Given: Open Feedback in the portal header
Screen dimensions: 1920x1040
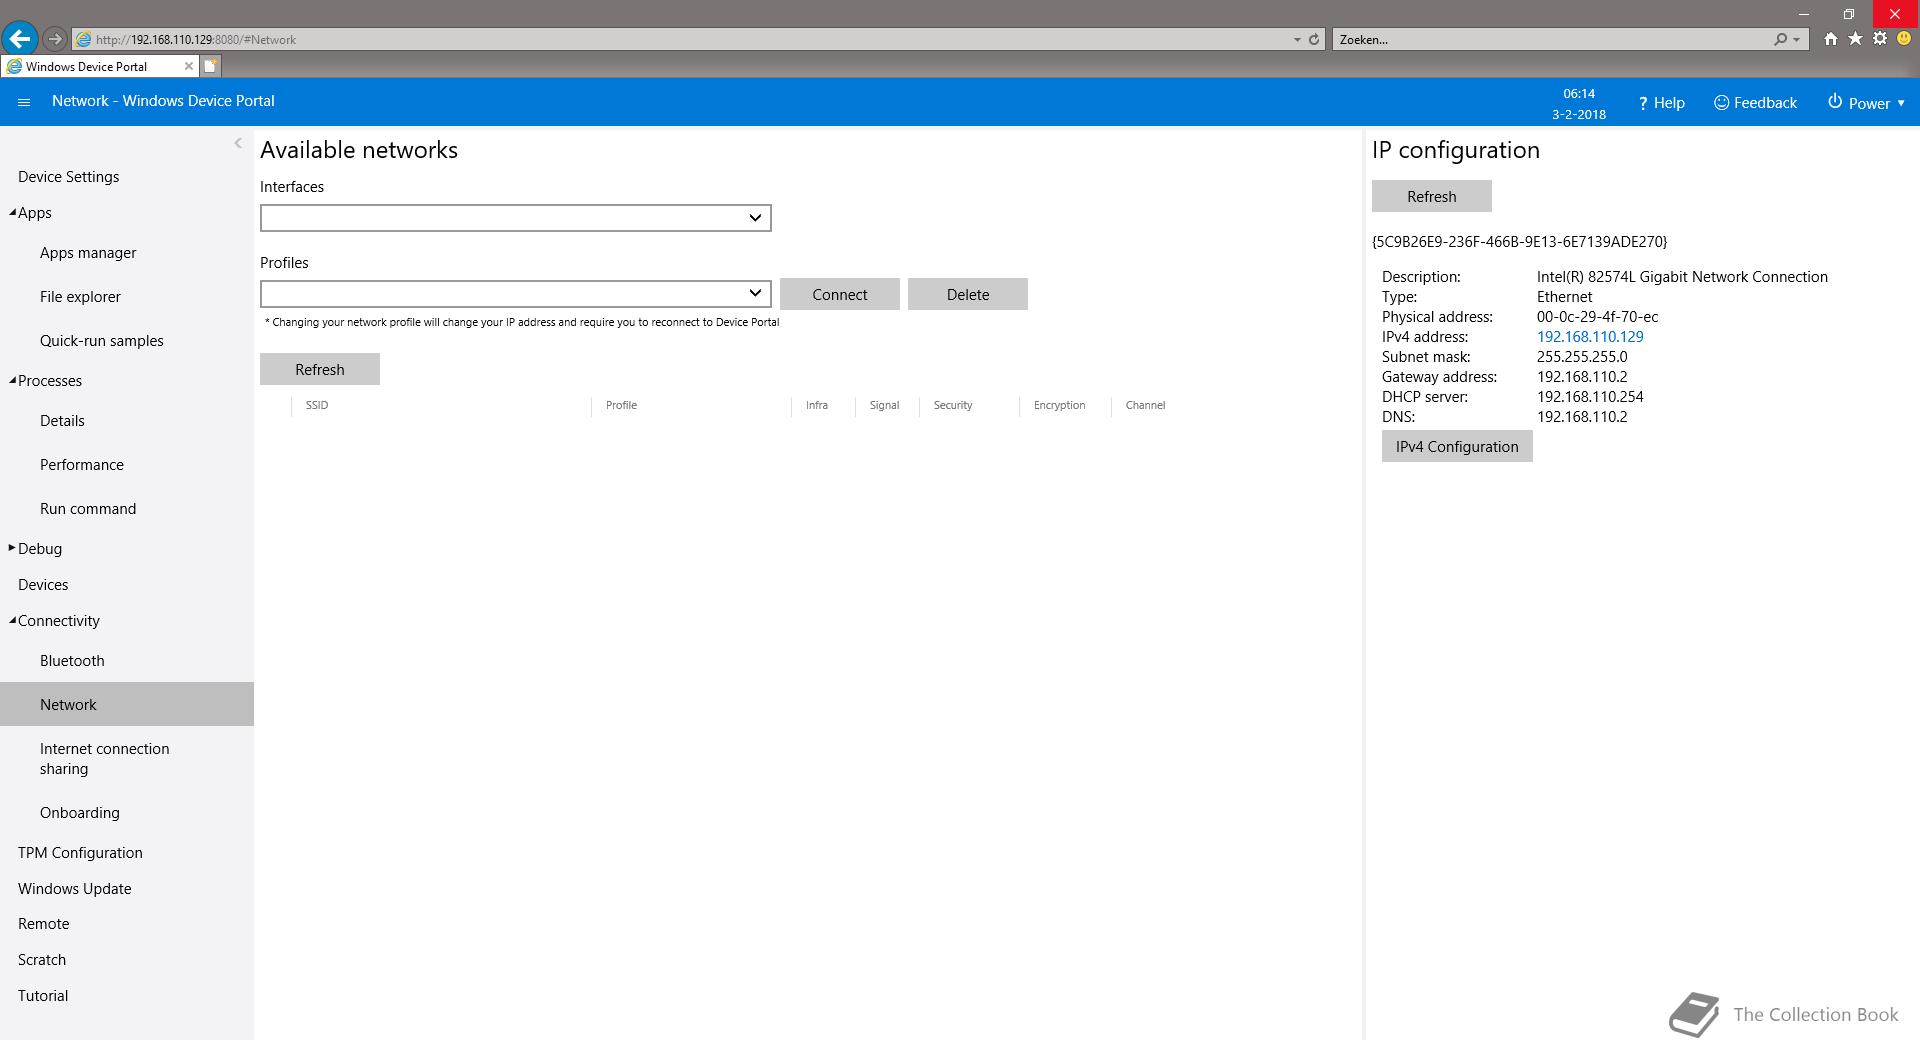Looking at the screenshot, I should click(x=1755, y=103).
